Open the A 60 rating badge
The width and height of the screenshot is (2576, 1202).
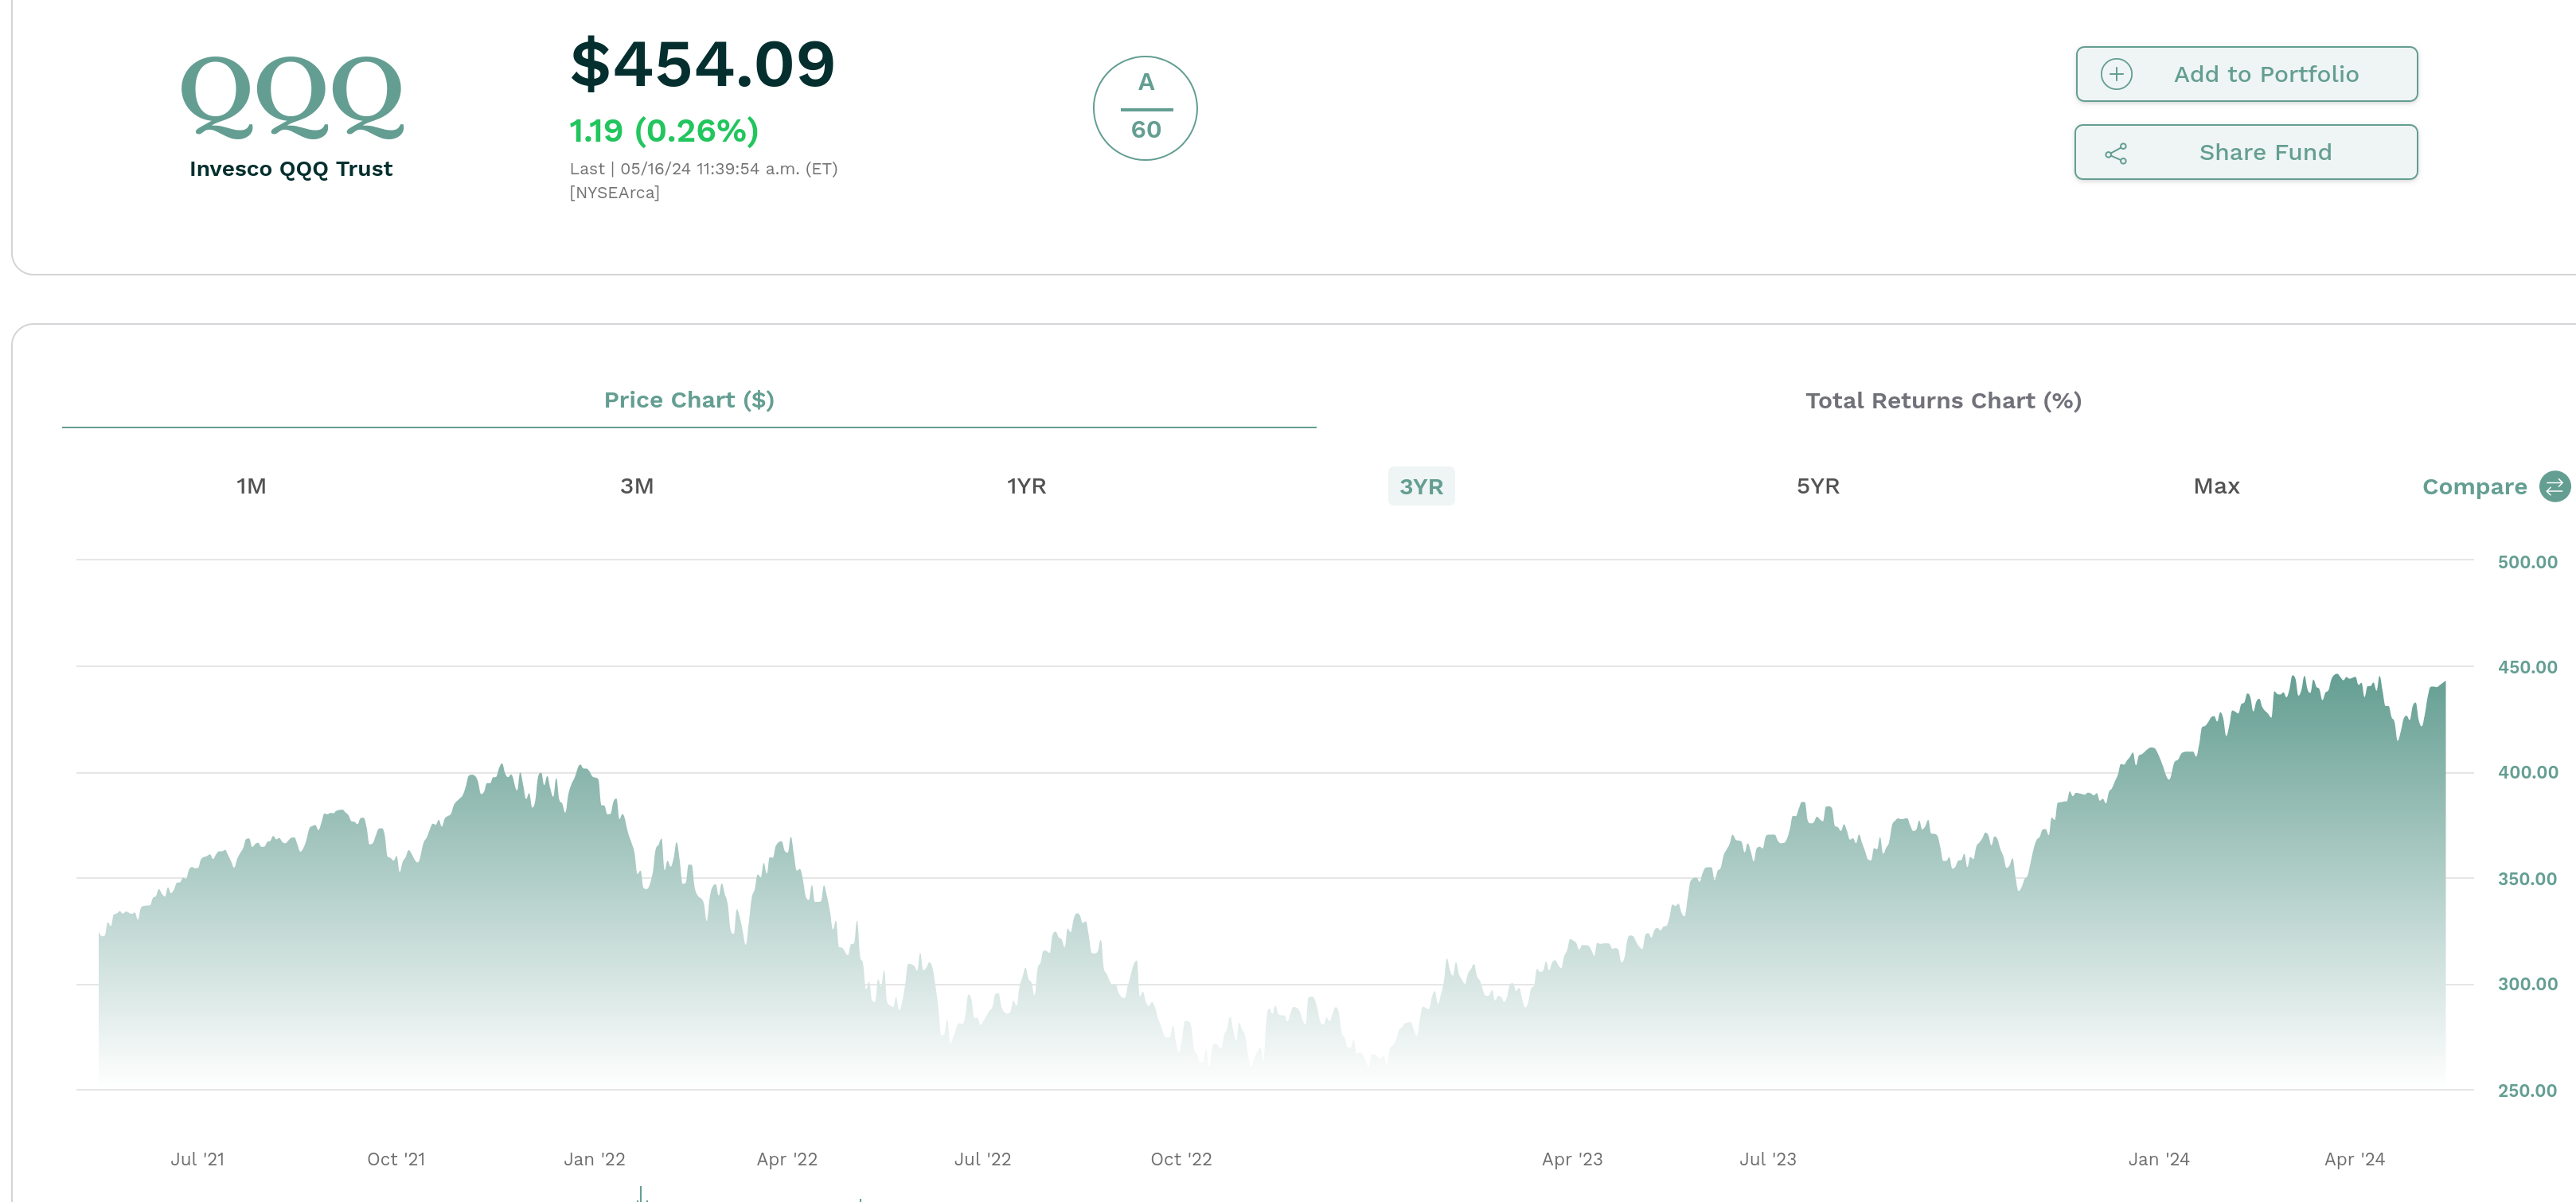click(x=1145, y=107)
